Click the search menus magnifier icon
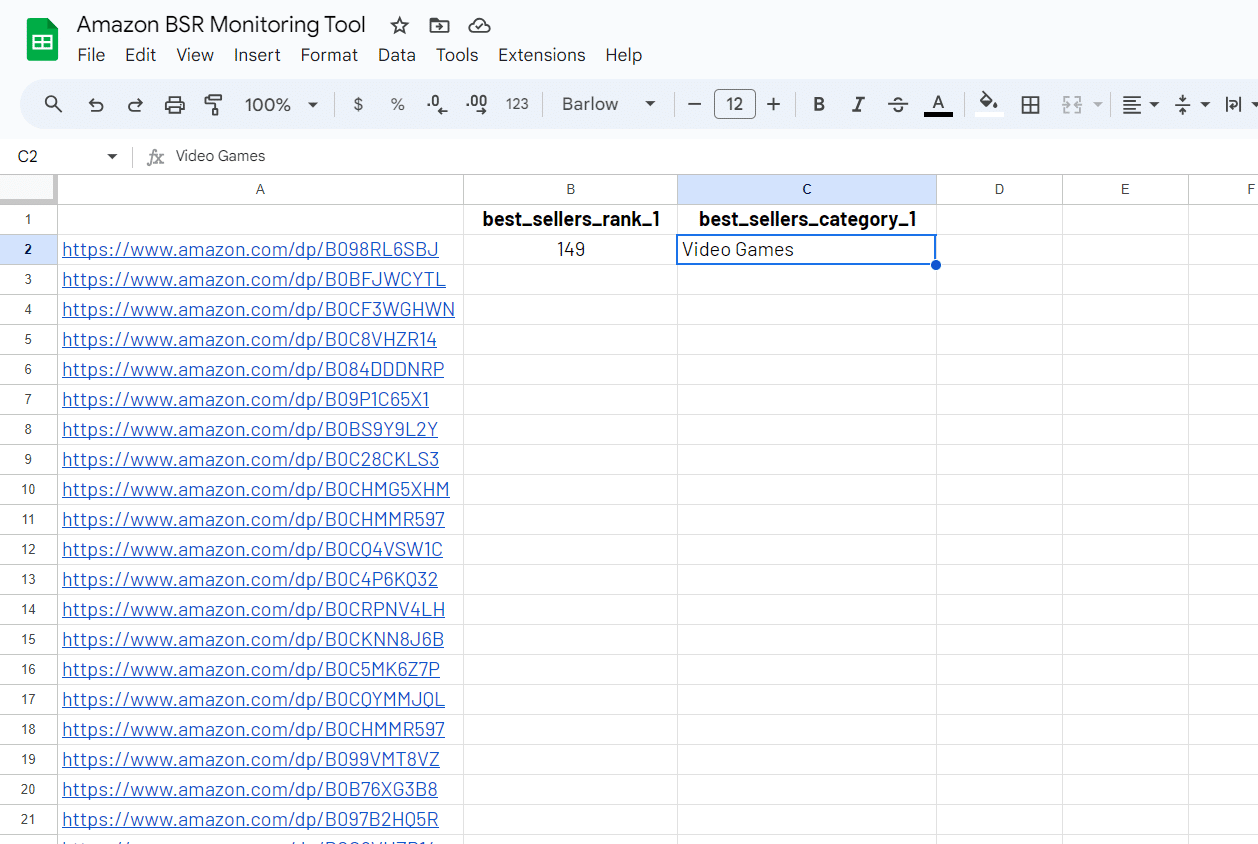The image size is (1258, 844). coord(54,105)
